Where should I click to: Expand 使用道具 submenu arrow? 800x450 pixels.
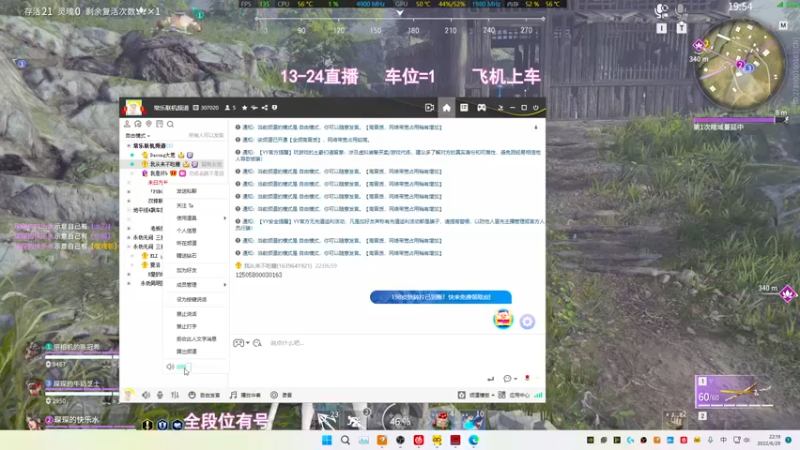(224, 218)
